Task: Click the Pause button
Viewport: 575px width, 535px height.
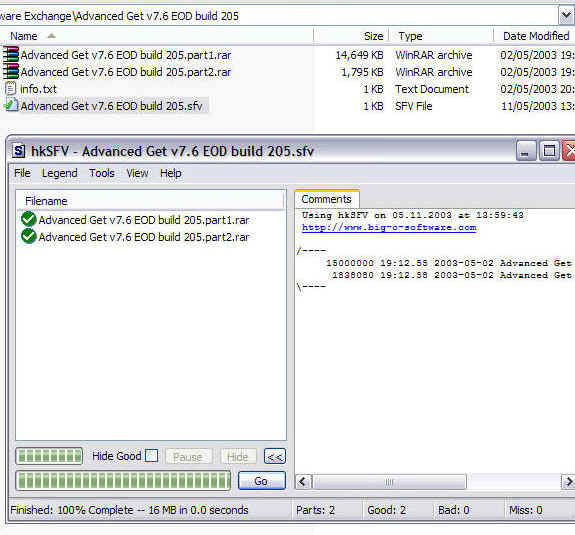Action: pyautogui.click(x=188, y=457)
